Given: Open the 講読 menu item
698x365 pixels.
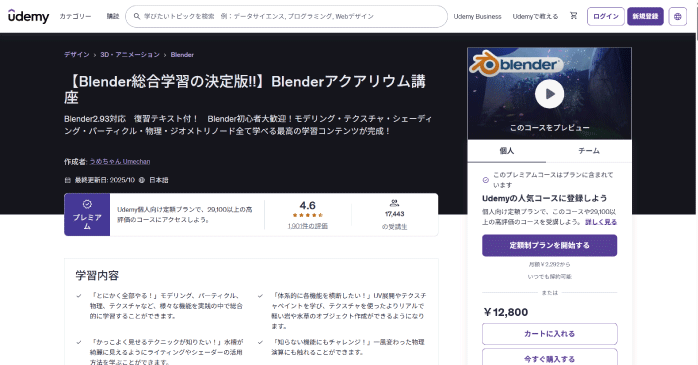Looking at the screenshot, I should click(113, 16).
